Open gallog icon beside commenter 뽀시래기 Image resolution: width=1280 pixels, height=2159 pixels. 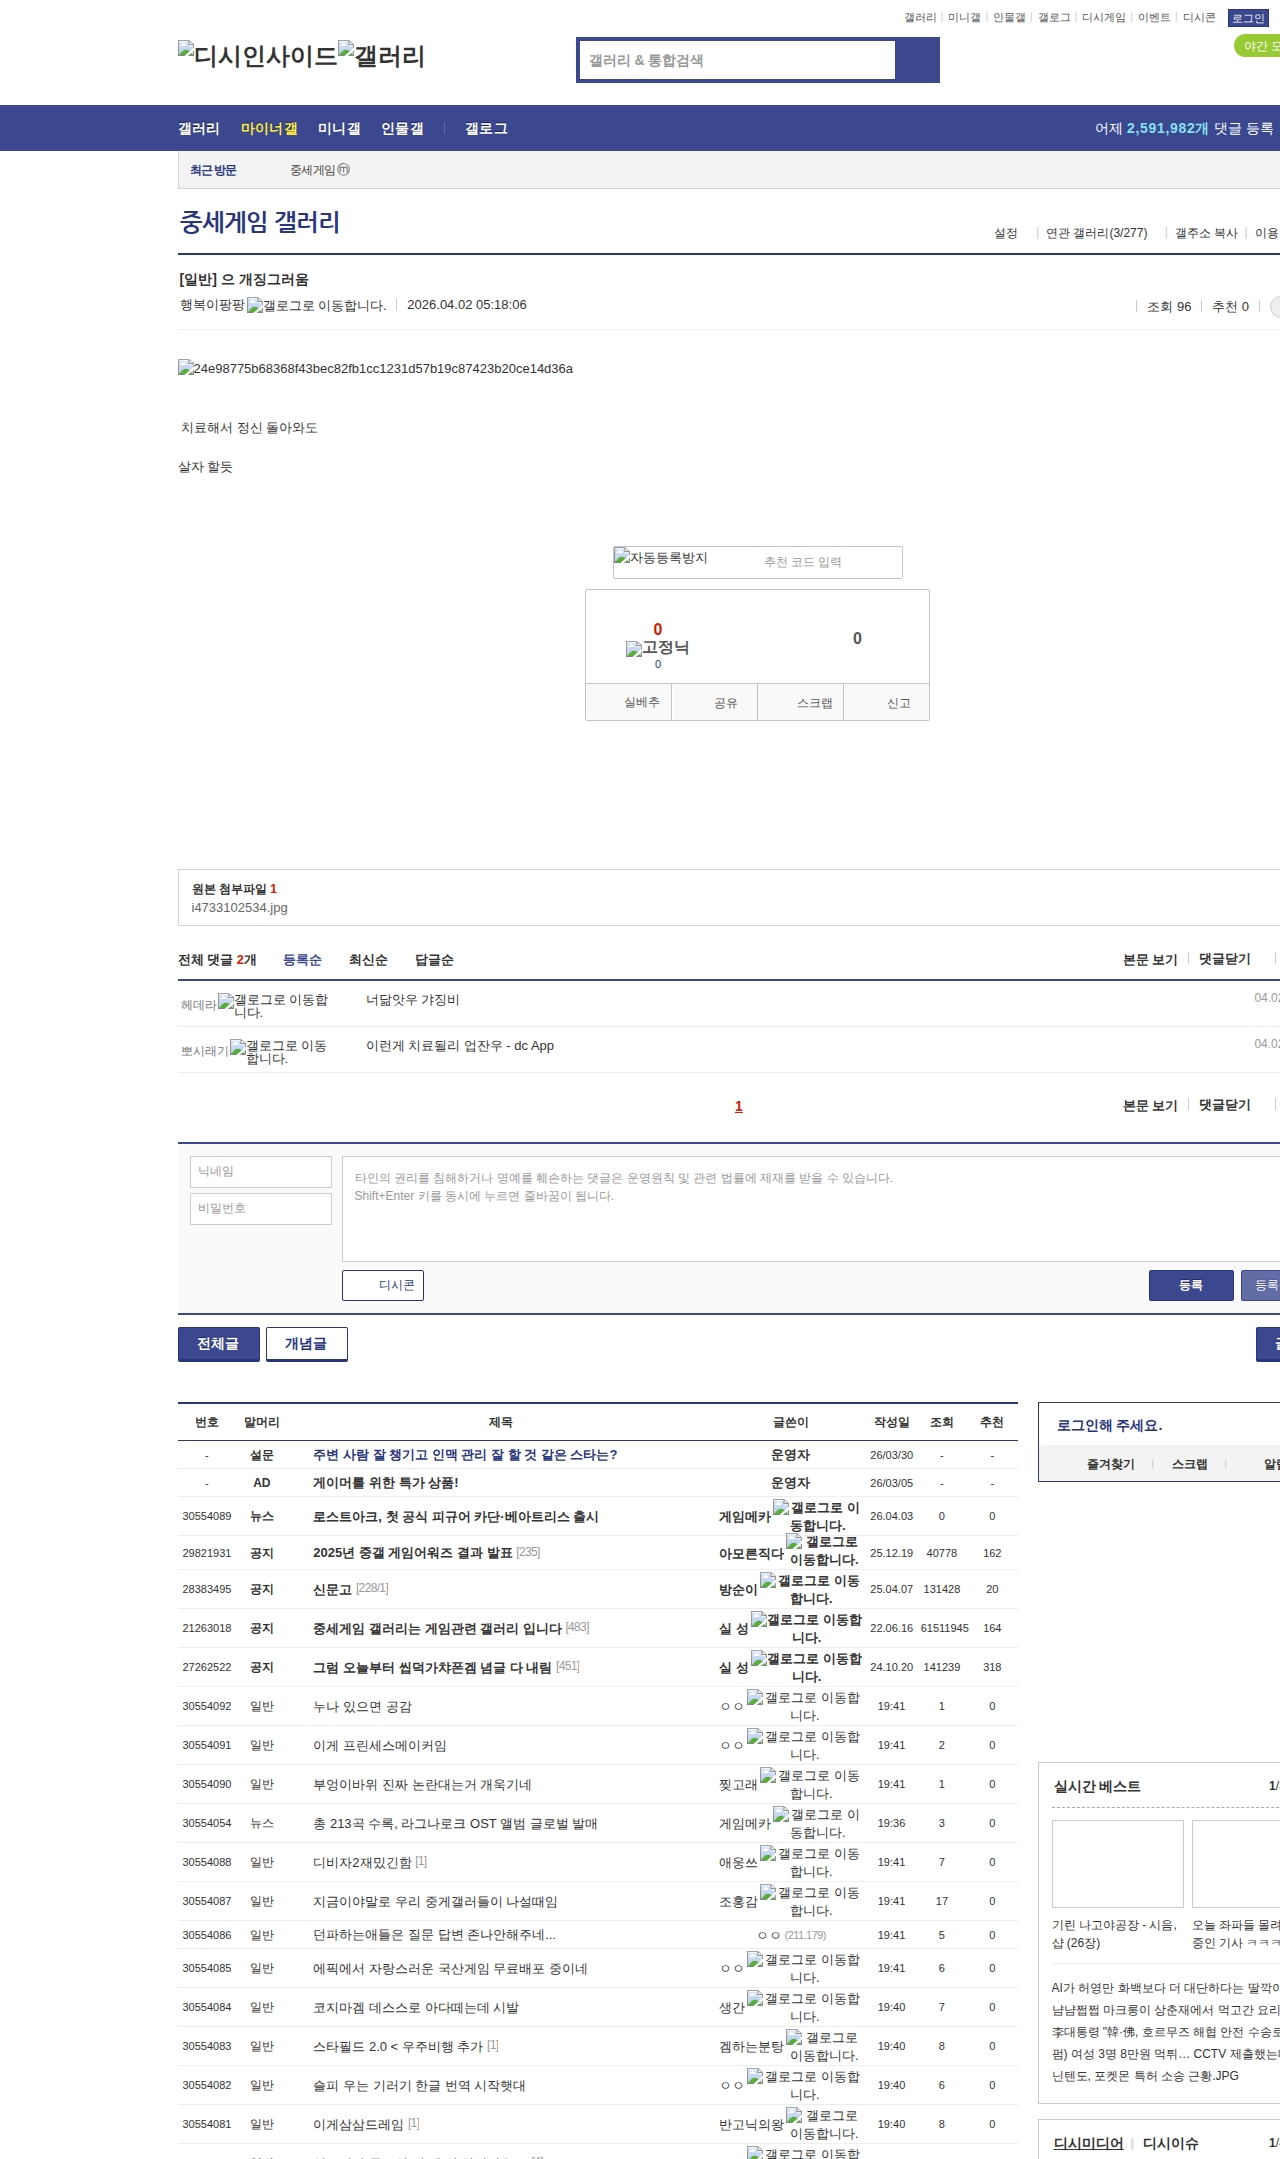(x=279, y=1051)
